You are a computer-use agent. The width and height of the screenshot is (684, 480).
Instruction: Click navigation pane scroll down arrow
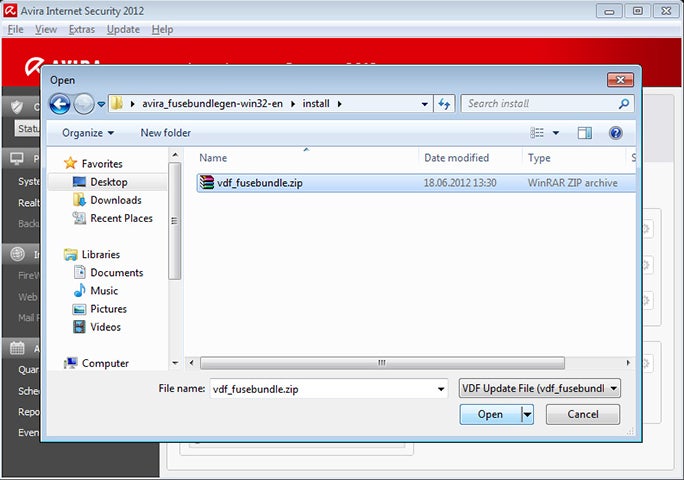pyautogui.click(x=175, y=363)
